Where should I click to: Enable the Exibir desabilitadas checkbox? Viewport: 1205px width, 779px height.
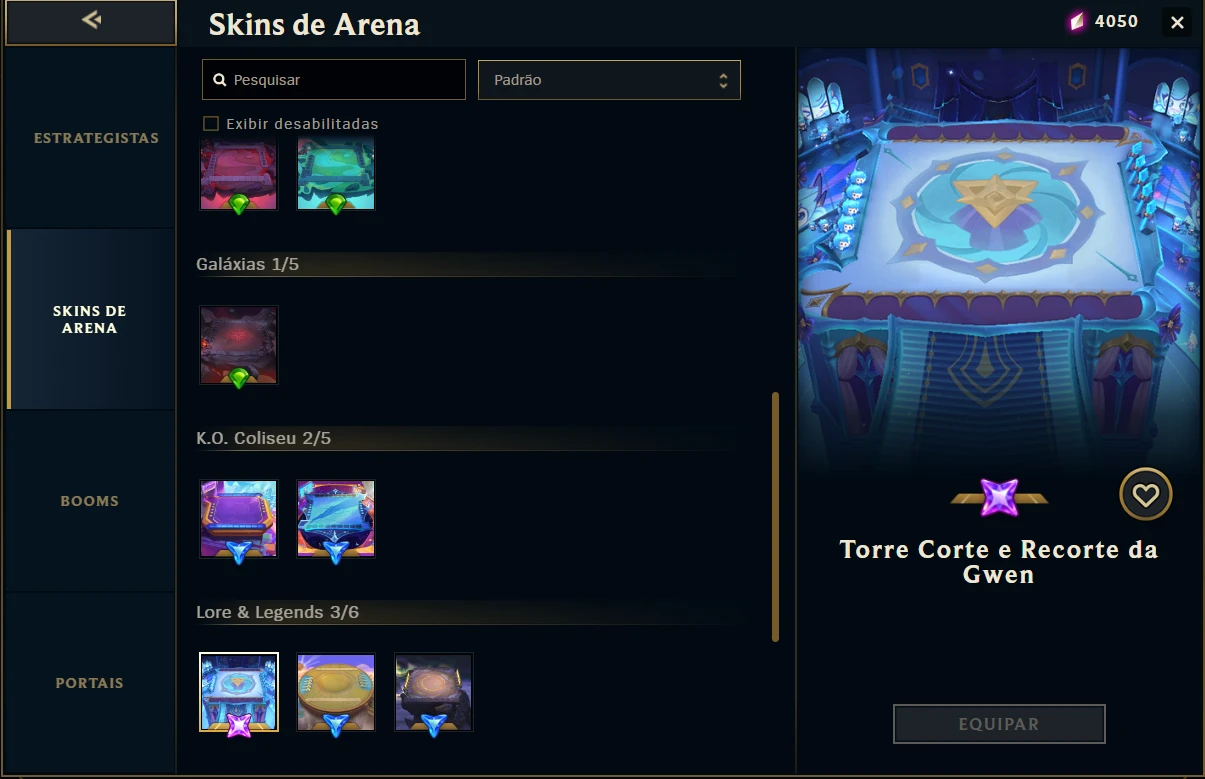211,124
